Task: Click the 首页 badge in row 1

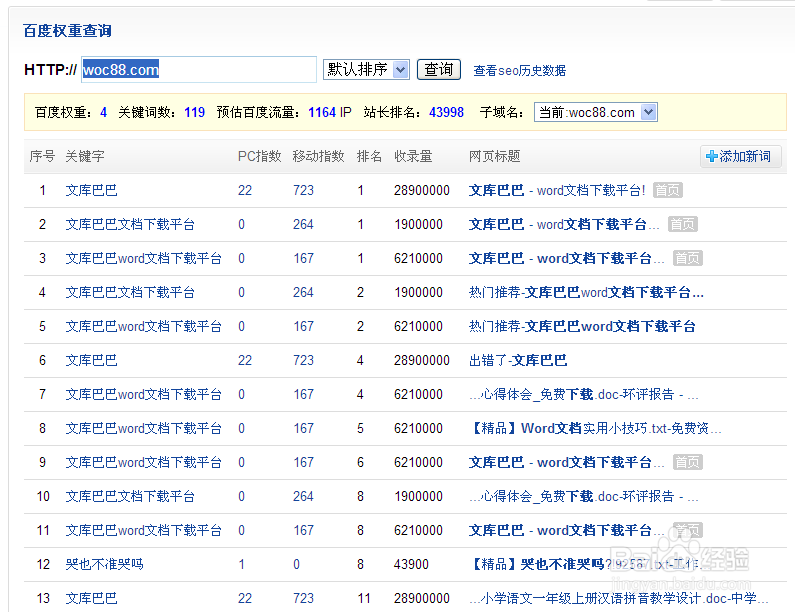Action: [668, 190]
